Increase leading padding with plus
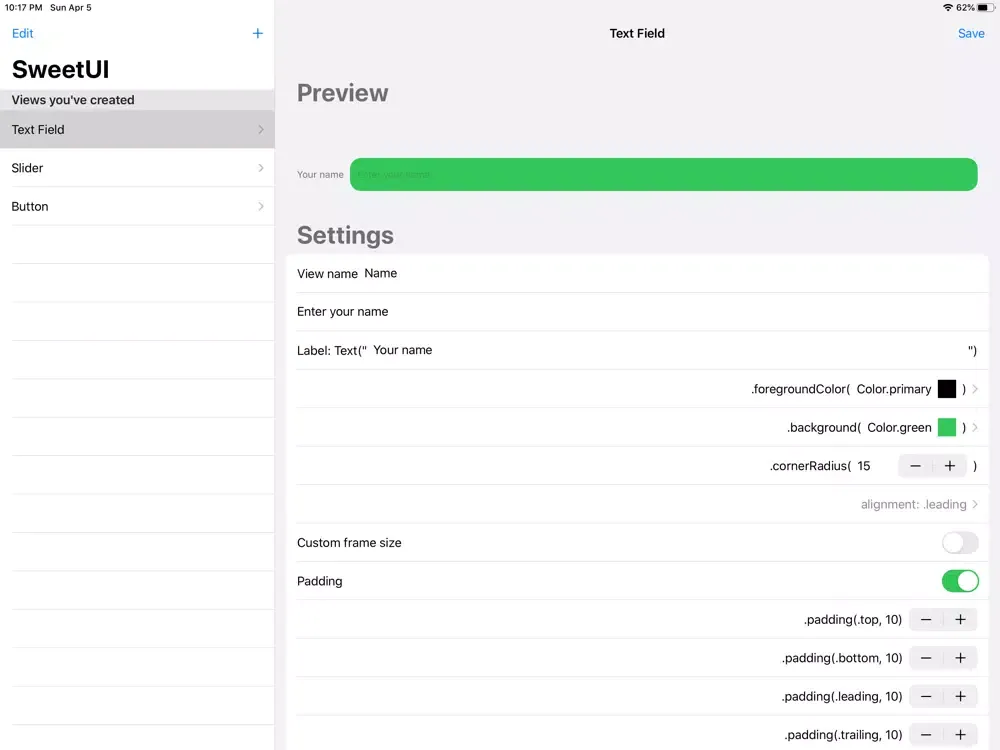The height and width of the screenshot is (750, 1000). [960, 696]
